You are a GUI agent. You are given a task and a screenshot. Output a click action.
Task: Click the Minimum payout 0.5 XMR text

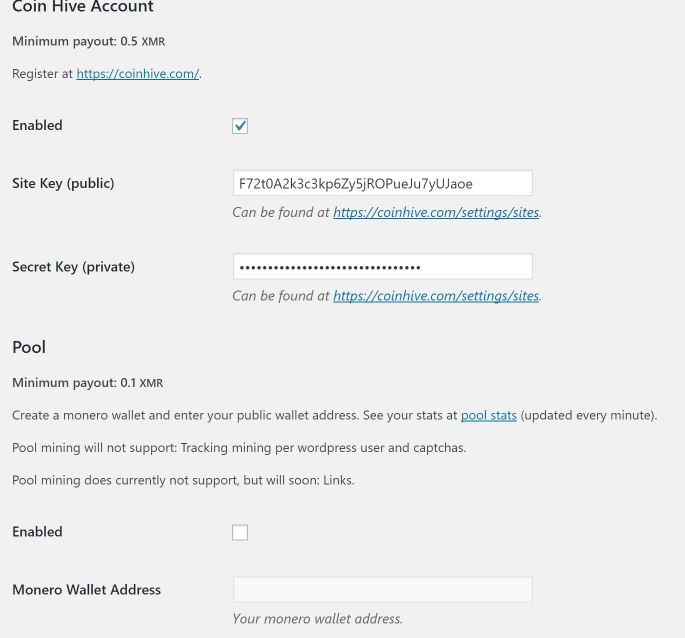pyautogui.click(x=89, y=41)
